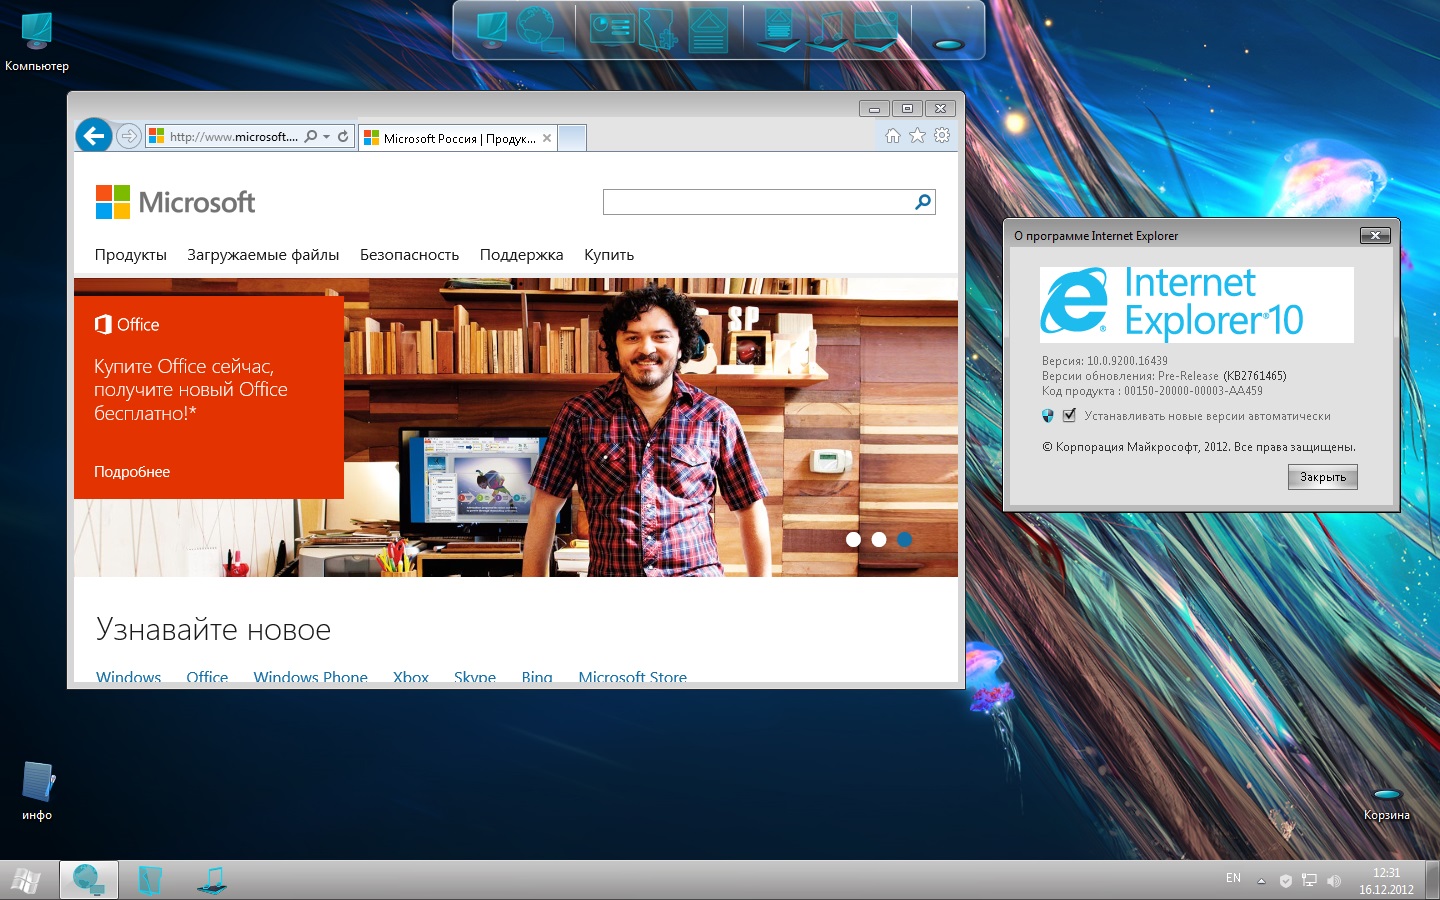
Task: Click the documents library icon in the dock
Action: (x=778, y=30)
